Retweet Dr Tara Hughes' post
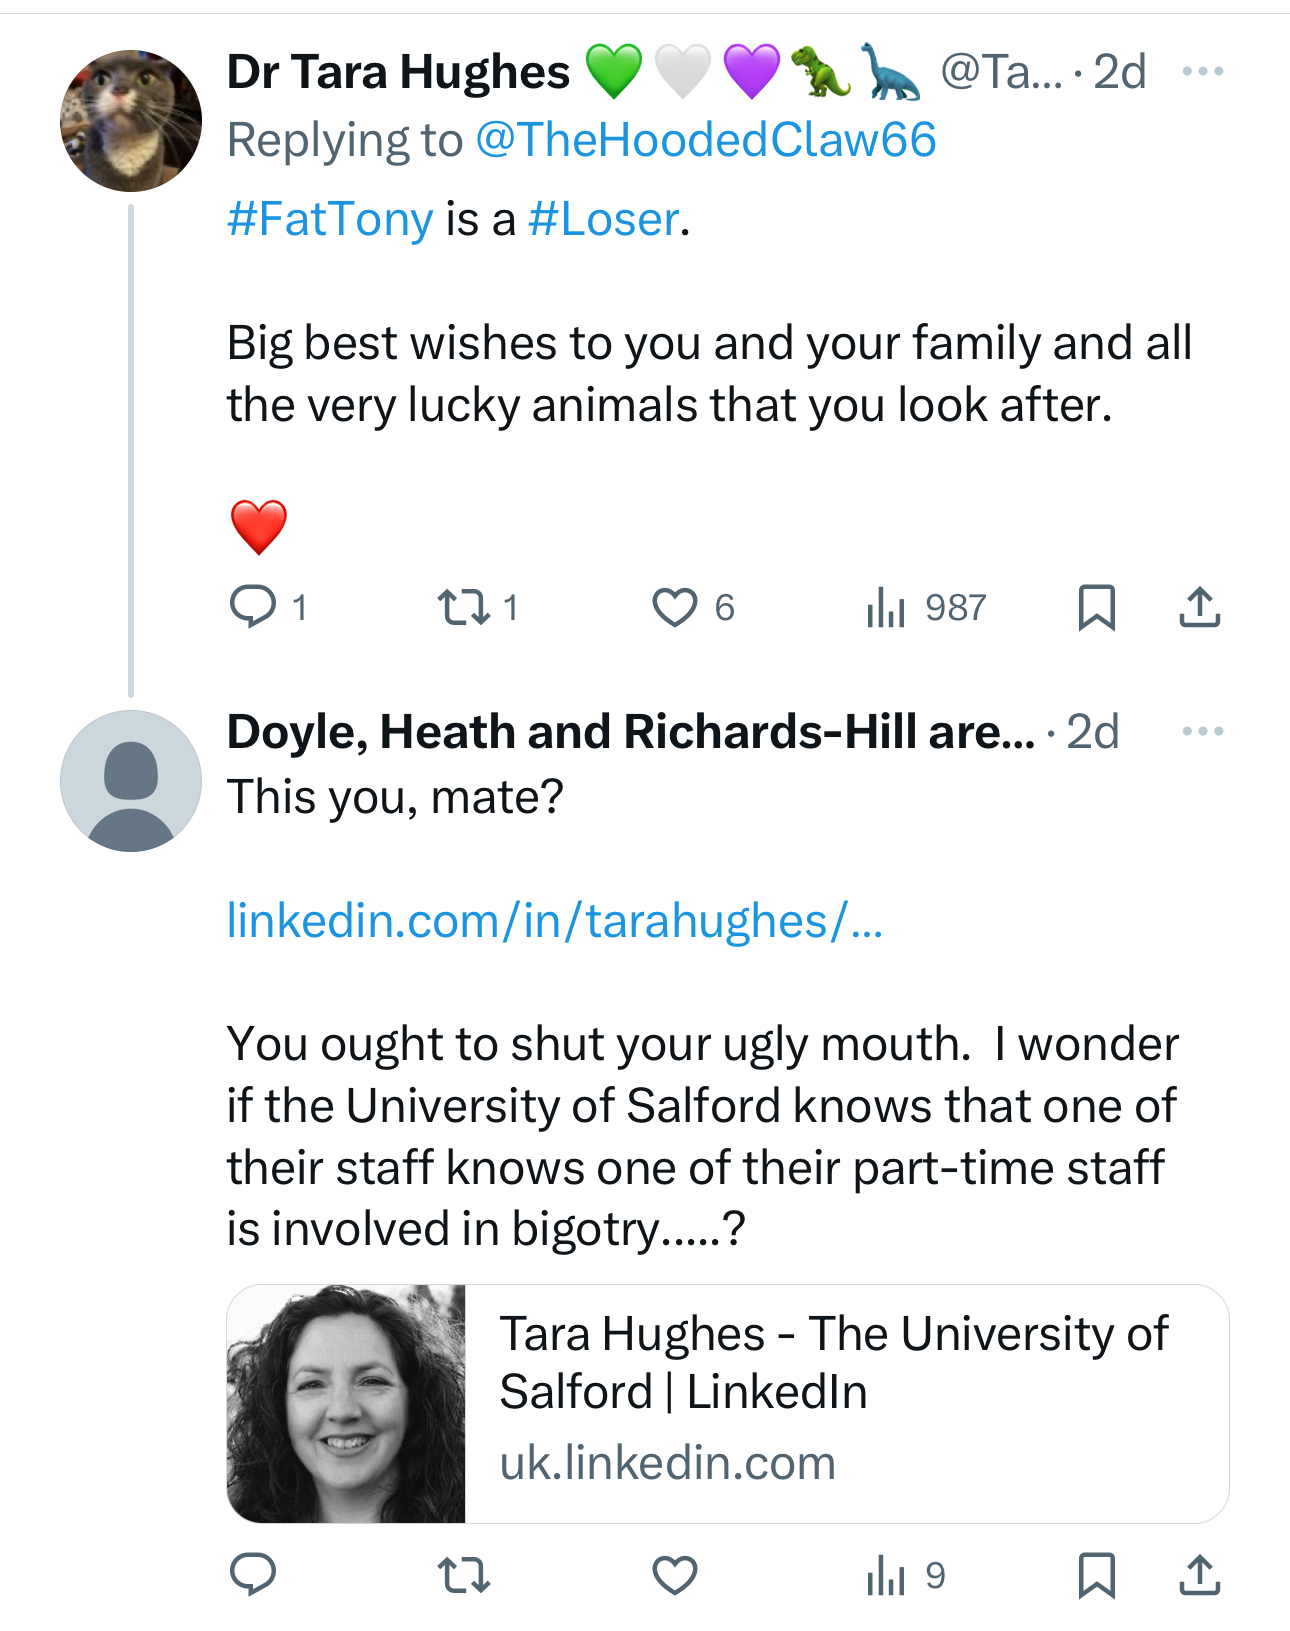Viewport: 1290px width, 1631px height. point(465,606)
